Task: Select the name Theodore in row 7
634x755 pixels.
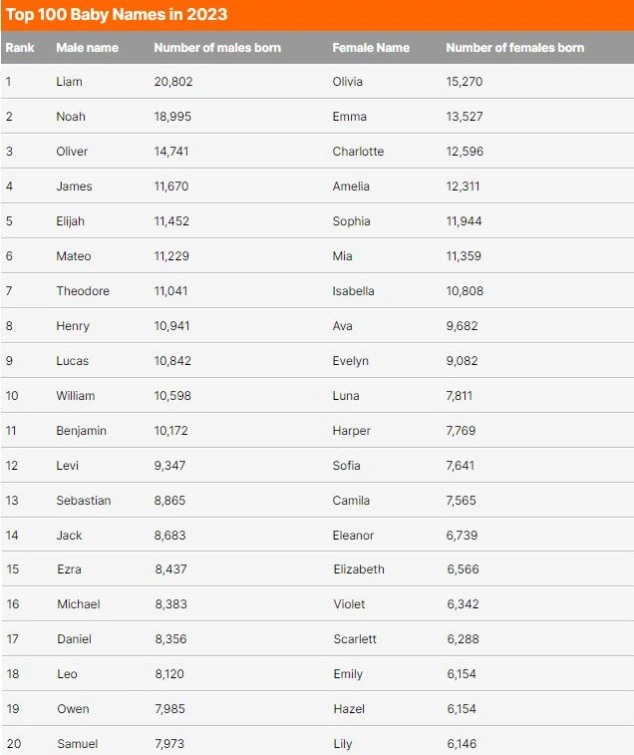Action: click(x=83, y=291)
